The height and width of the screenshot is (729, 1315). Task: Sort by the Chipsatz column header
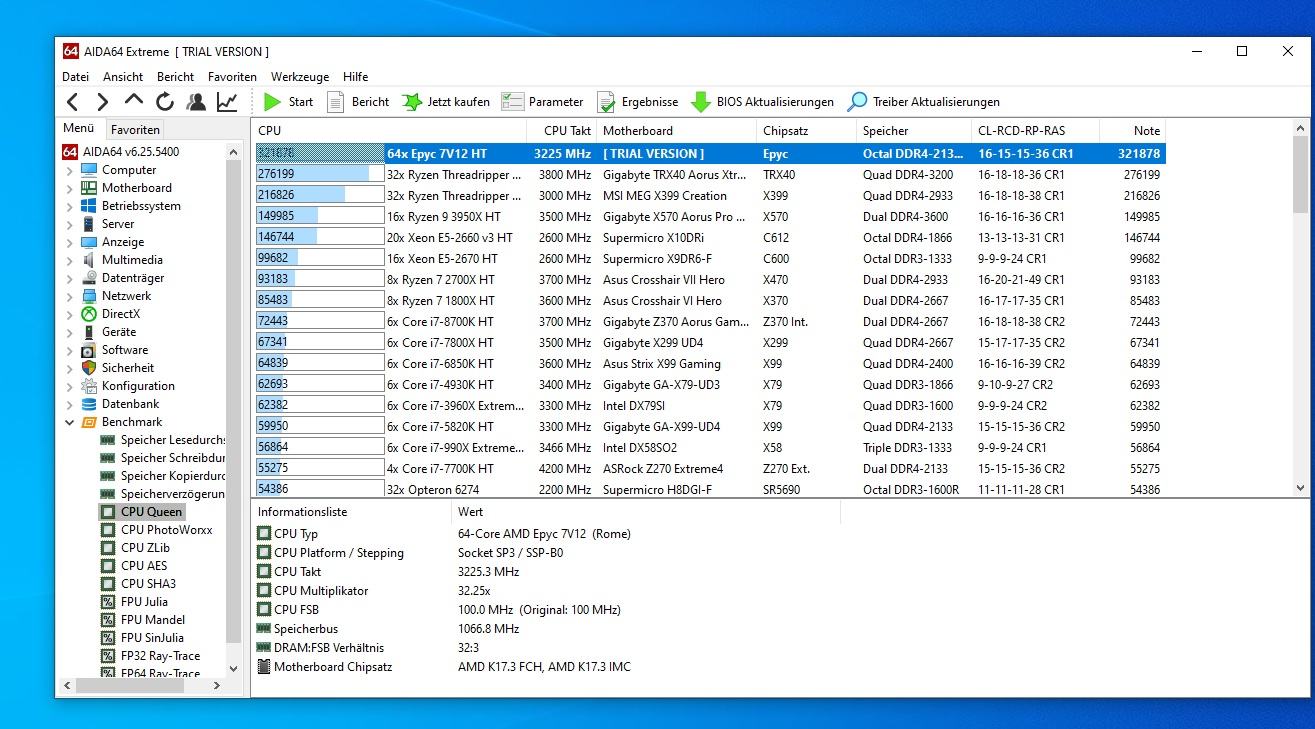coord(807,131)
